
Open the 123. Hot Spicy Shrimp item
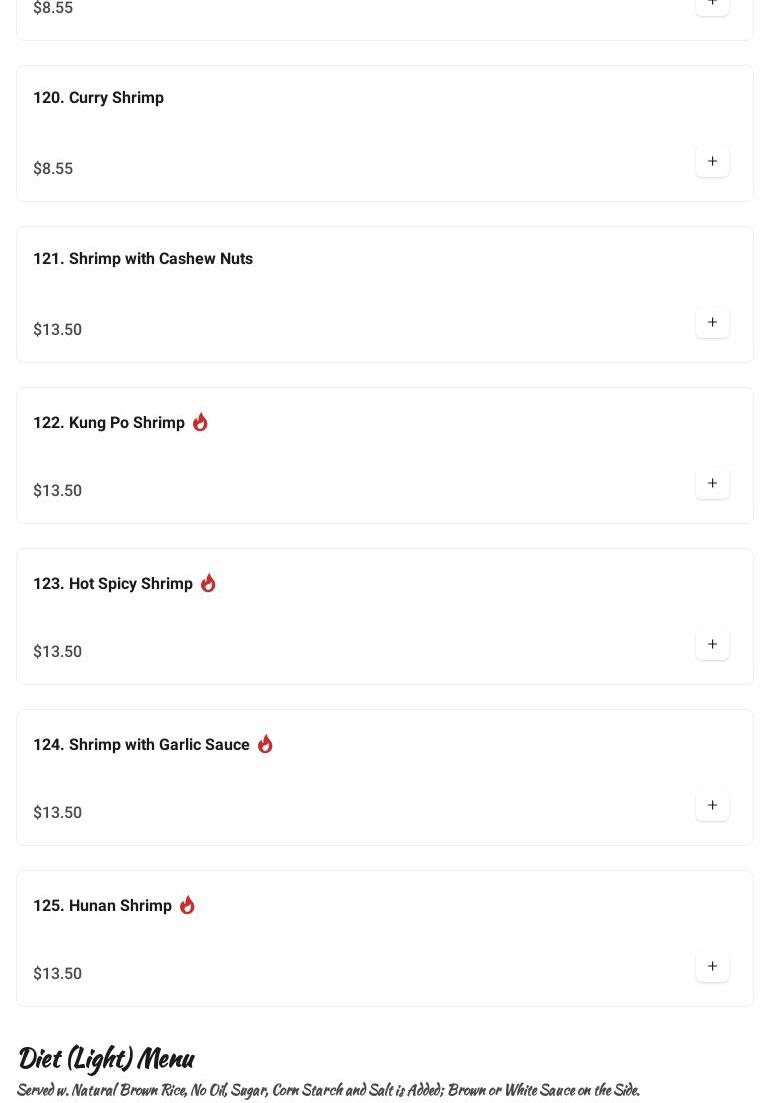113,584
